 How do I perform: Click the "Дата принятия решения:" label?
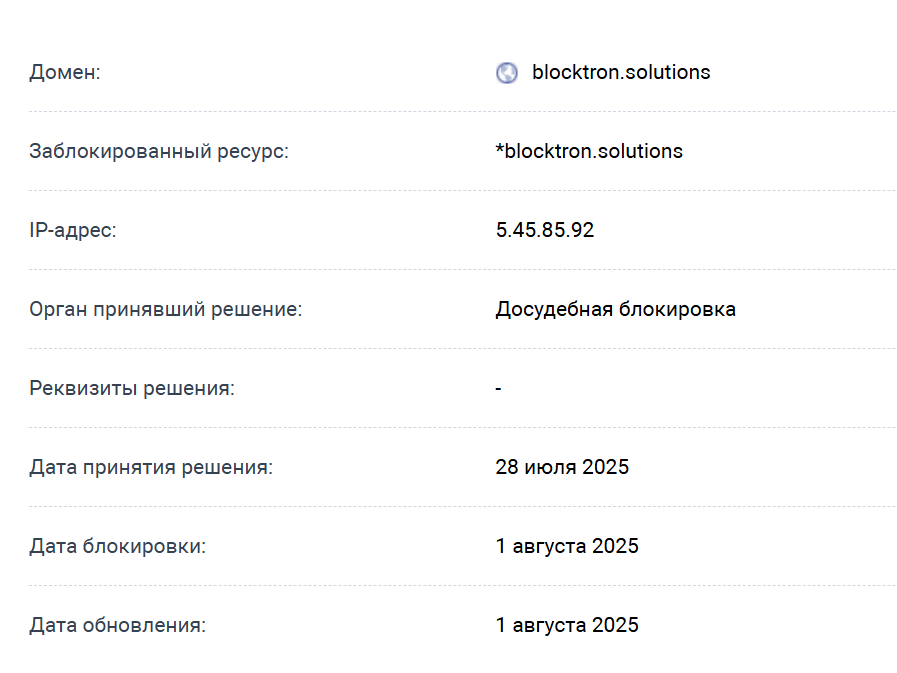[x=151, y=468]
